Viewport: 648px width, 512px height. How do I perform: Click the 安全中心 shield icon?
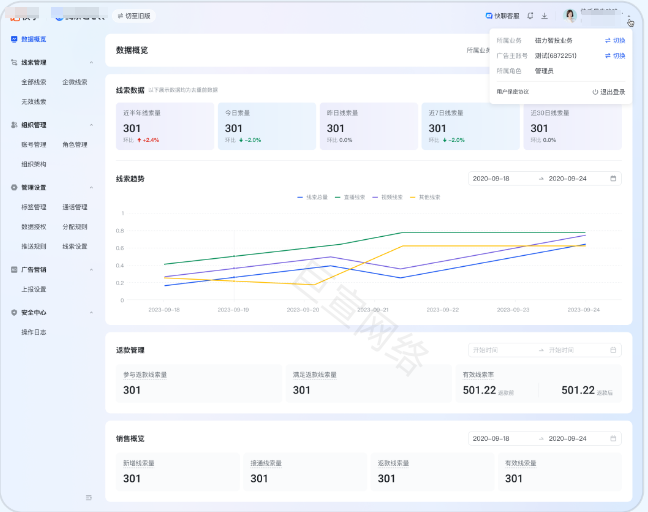click(14, 312)
